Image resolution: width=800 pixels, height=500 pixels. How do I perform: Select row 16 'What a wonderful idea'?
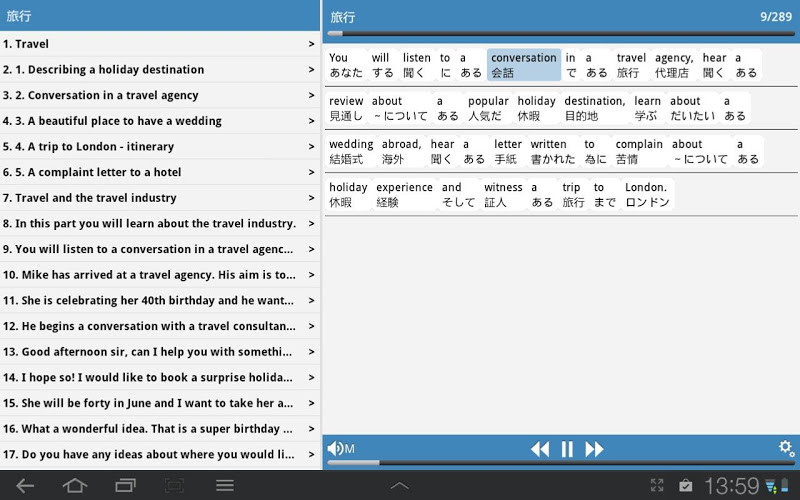coord(160,429)
